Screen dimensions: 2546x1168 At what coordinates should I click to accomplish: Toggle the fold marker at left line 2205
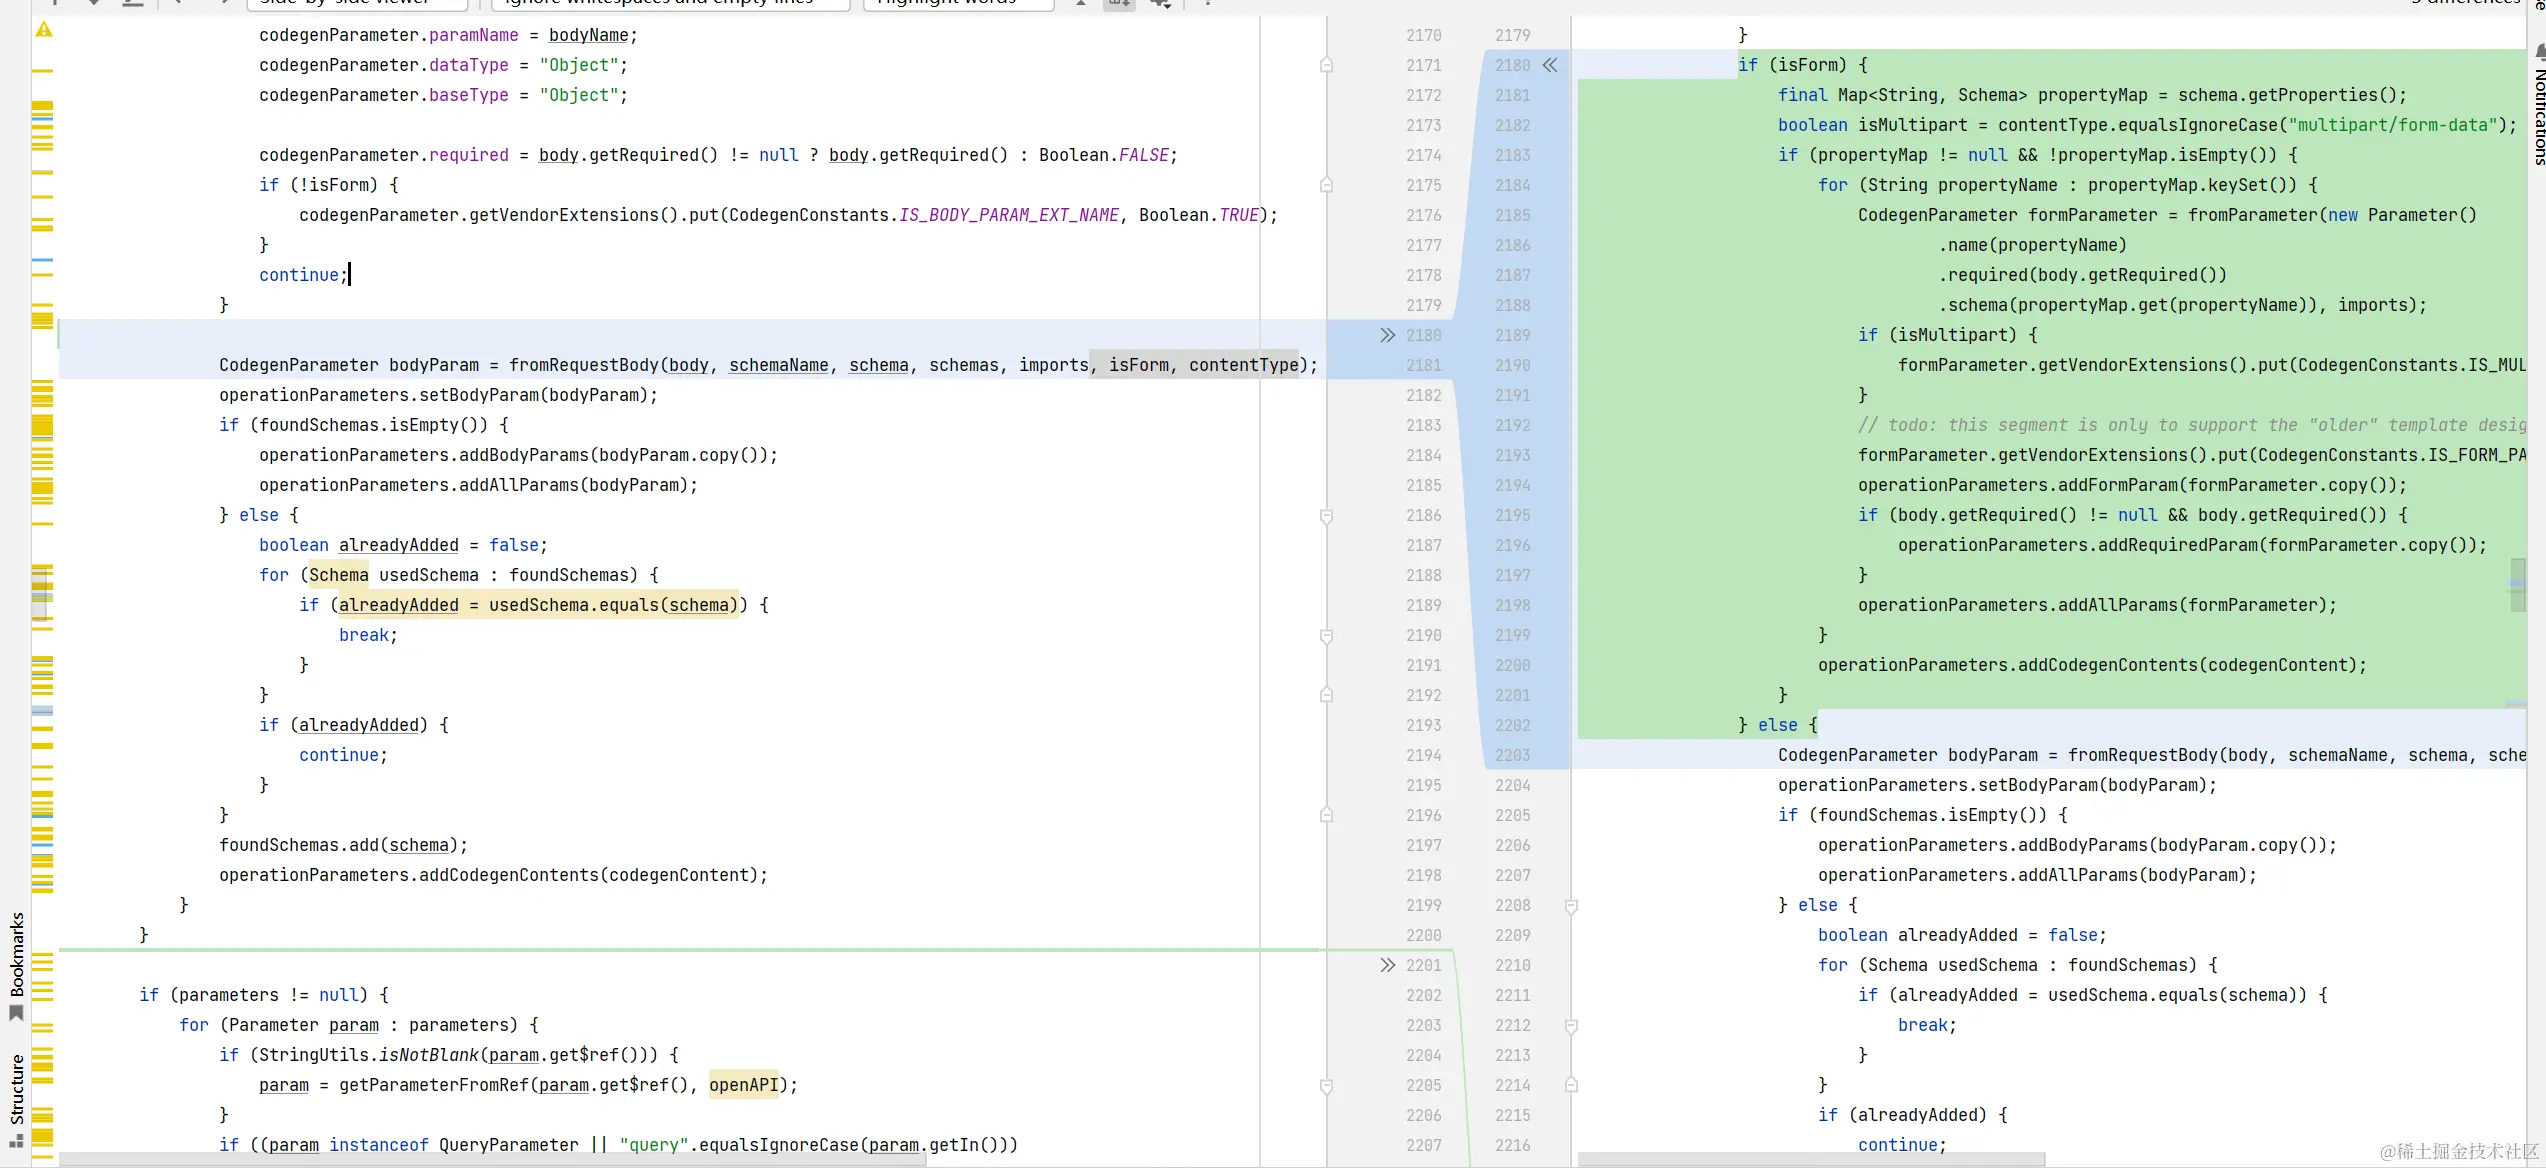tap(1326, 1086)
